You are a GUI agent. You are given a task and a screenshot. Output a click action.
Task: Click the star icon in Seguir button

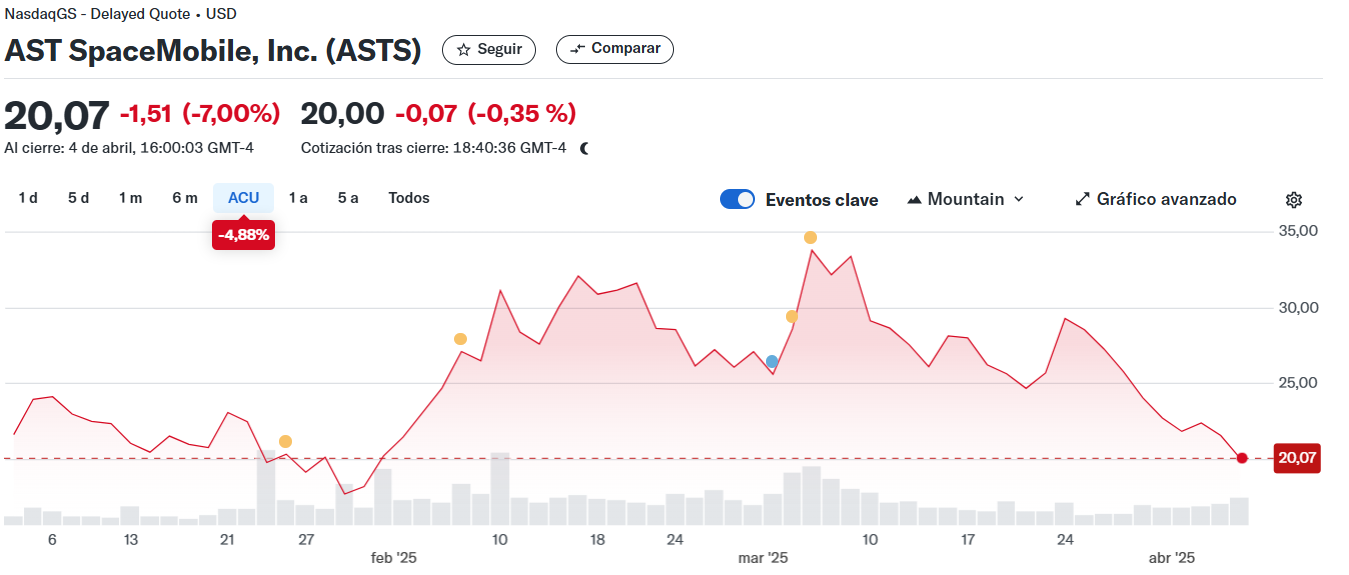[463, 49]
